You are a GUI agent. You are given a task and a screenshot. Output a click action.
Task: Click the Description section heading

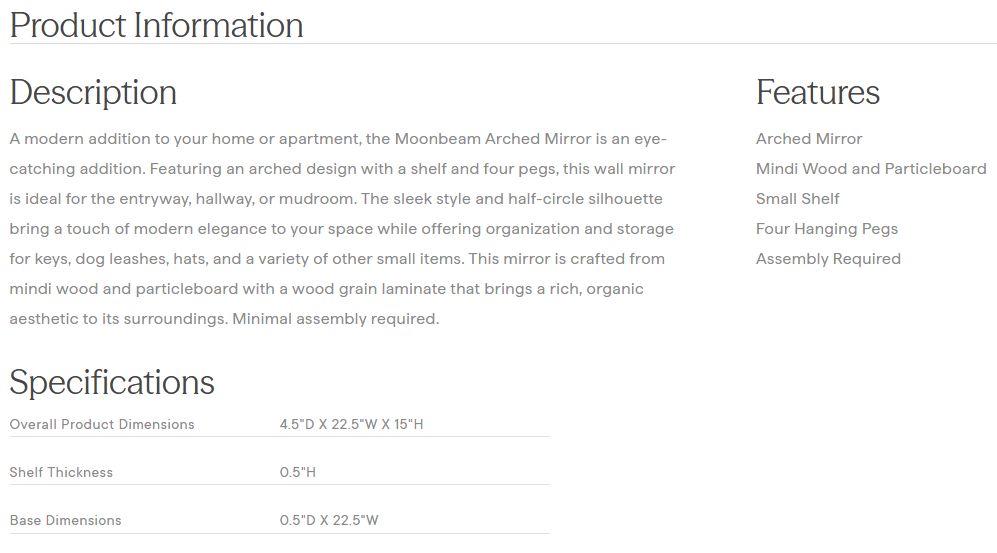[93, 92]
